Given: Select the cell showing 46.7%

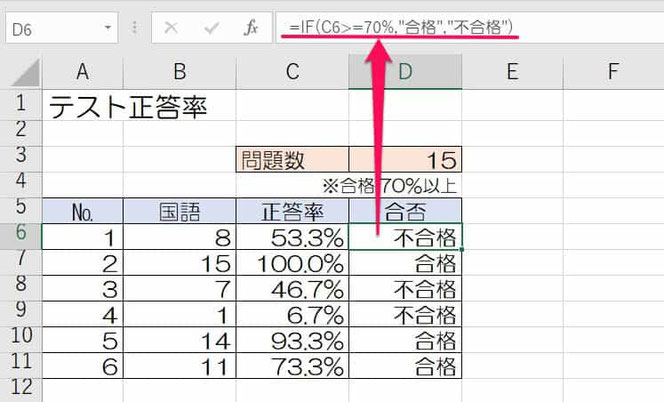Looking at the screenshot, I should (x=292, y=288).
